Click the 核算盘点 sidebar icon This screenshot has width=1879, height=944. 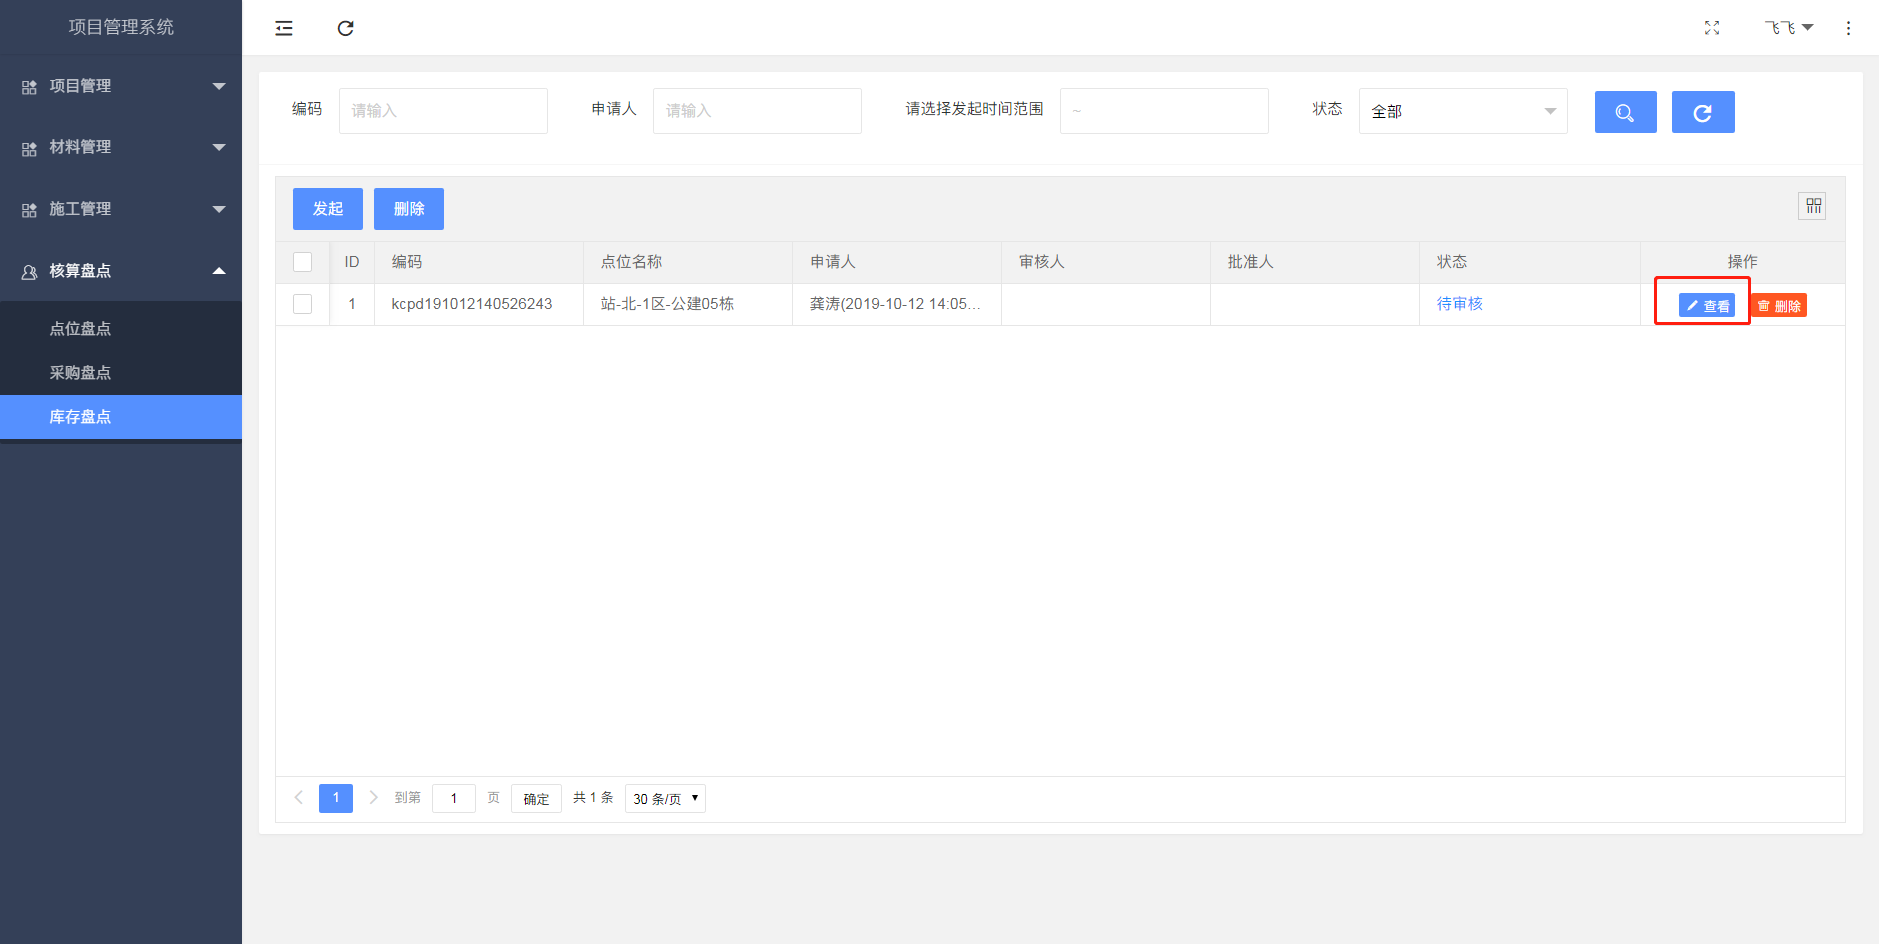point(29,272)
